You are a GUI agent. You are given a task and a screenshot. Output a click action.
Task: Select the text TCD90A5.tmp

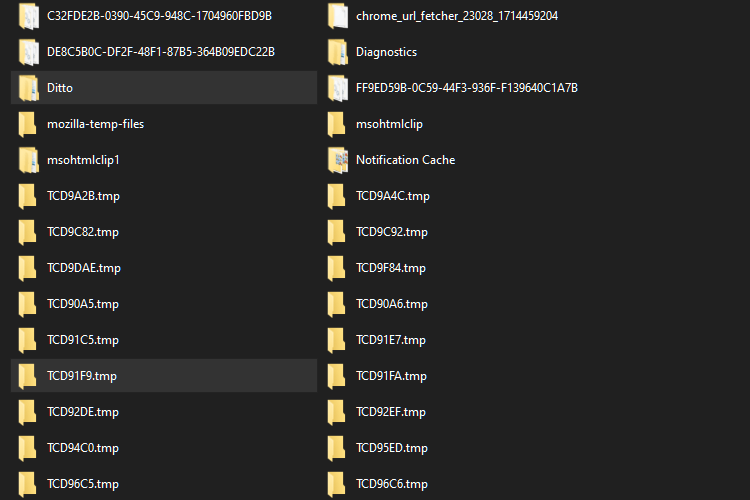(83, 304)
